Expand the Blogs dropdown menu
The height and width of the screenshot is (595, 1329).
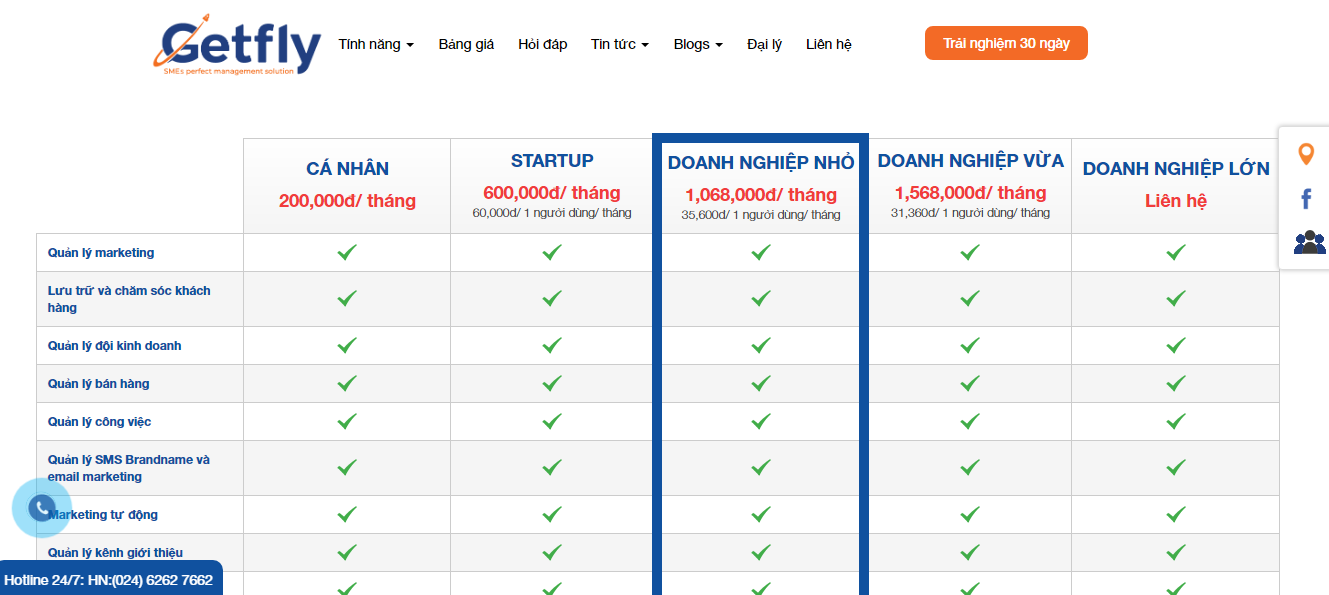click(x=698, y=44)
